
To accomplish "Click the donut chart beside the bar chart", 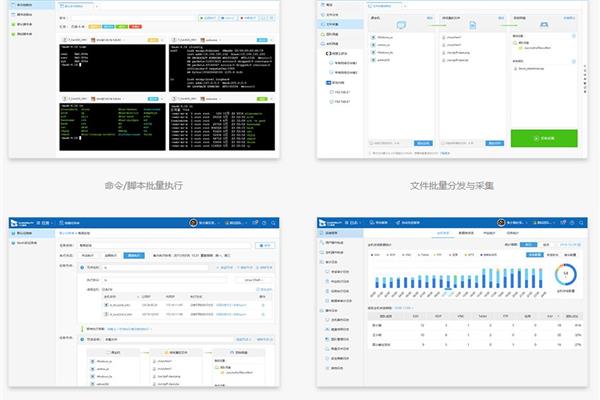I will [566, 274].
